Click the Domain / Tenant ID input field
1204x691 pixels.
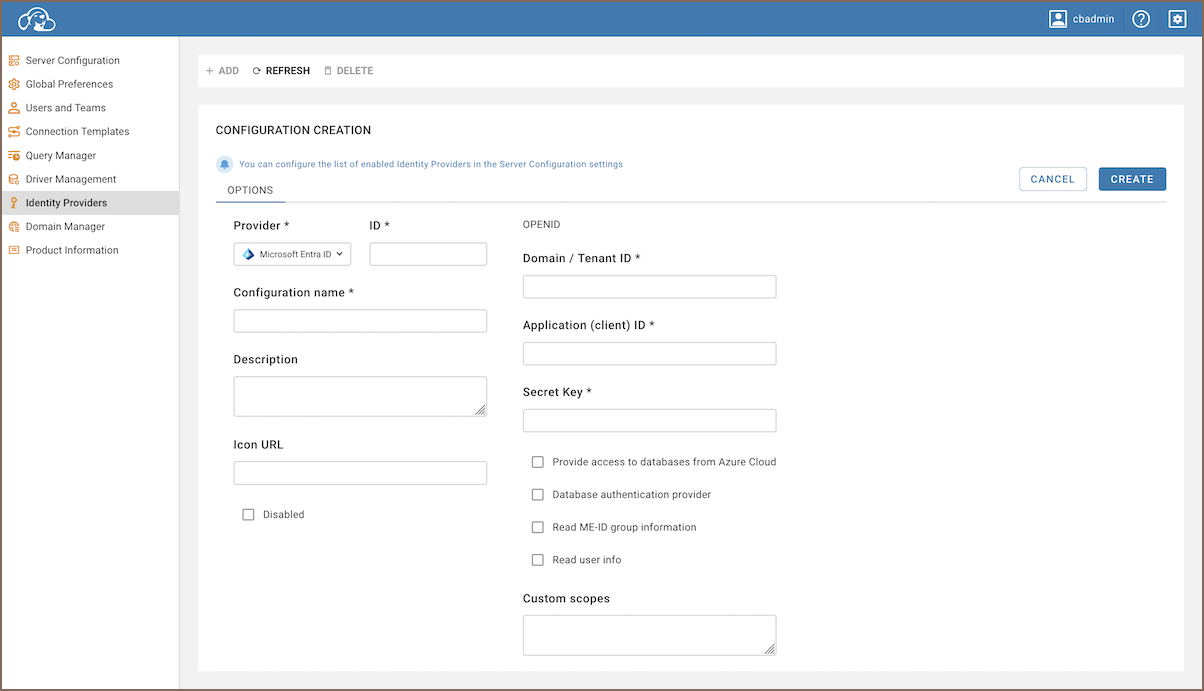click(649, 287)
